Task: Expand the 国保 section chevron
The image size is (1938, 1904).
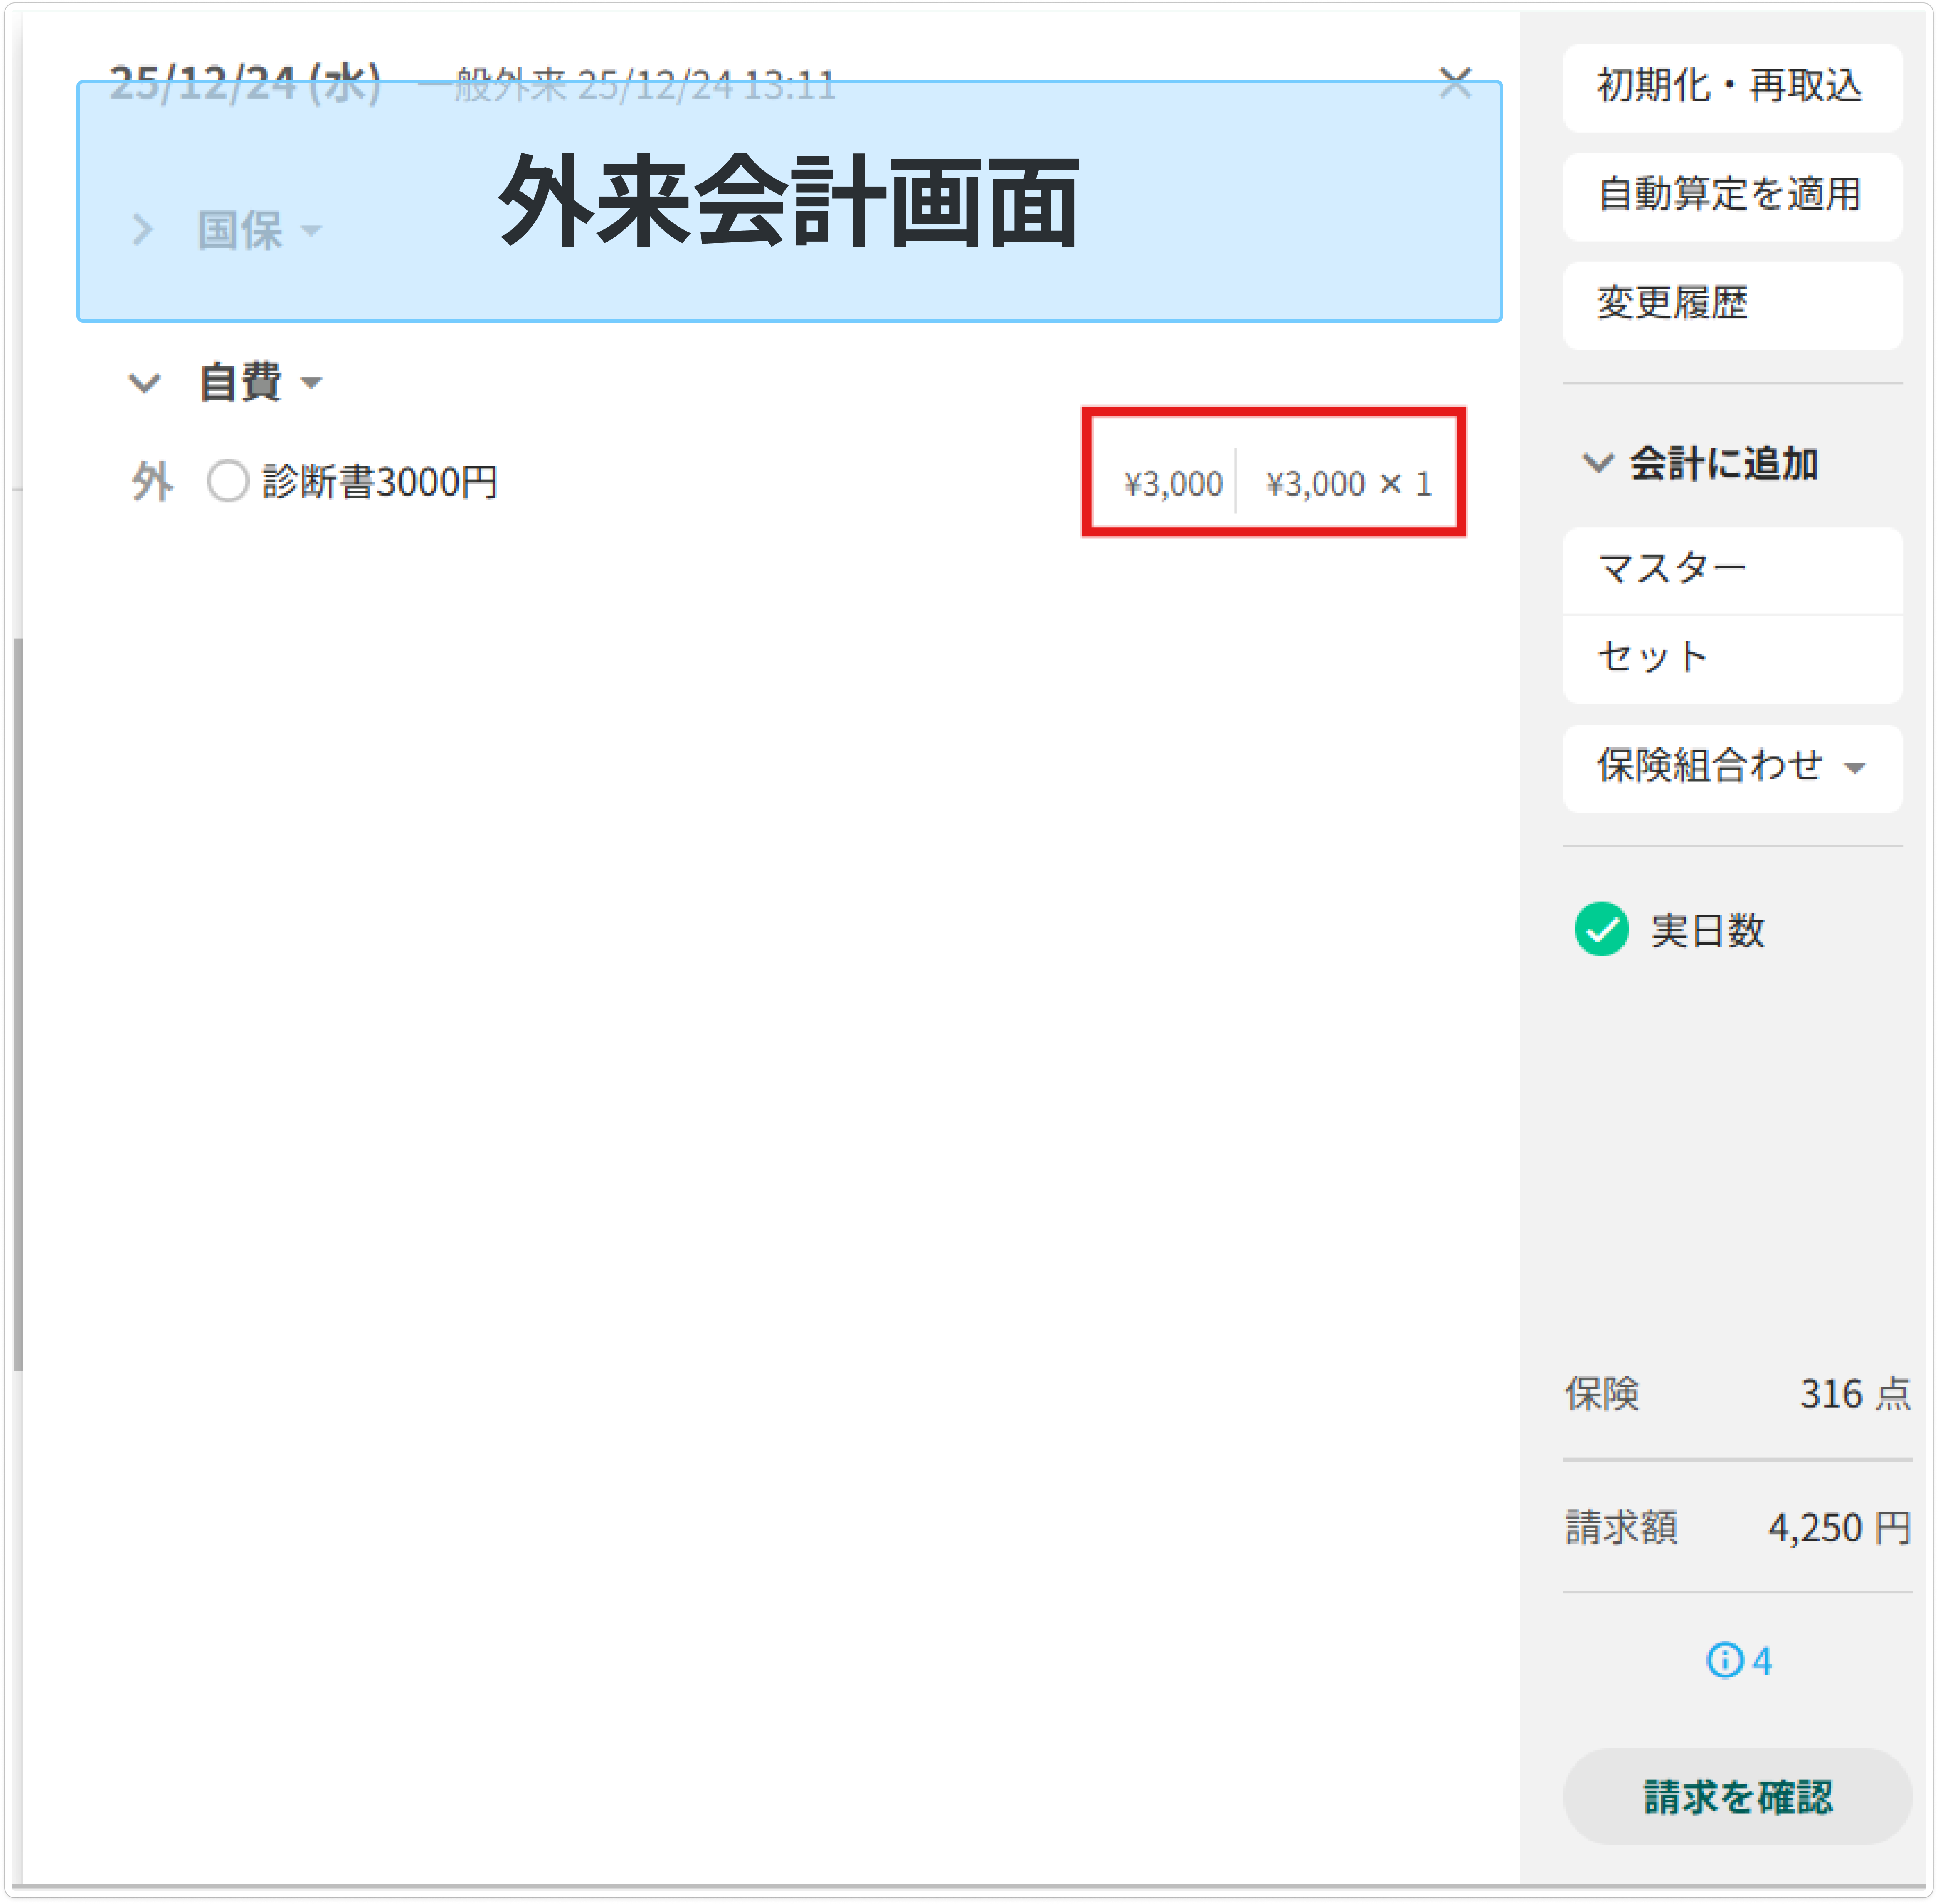Action: coord(143,230)
